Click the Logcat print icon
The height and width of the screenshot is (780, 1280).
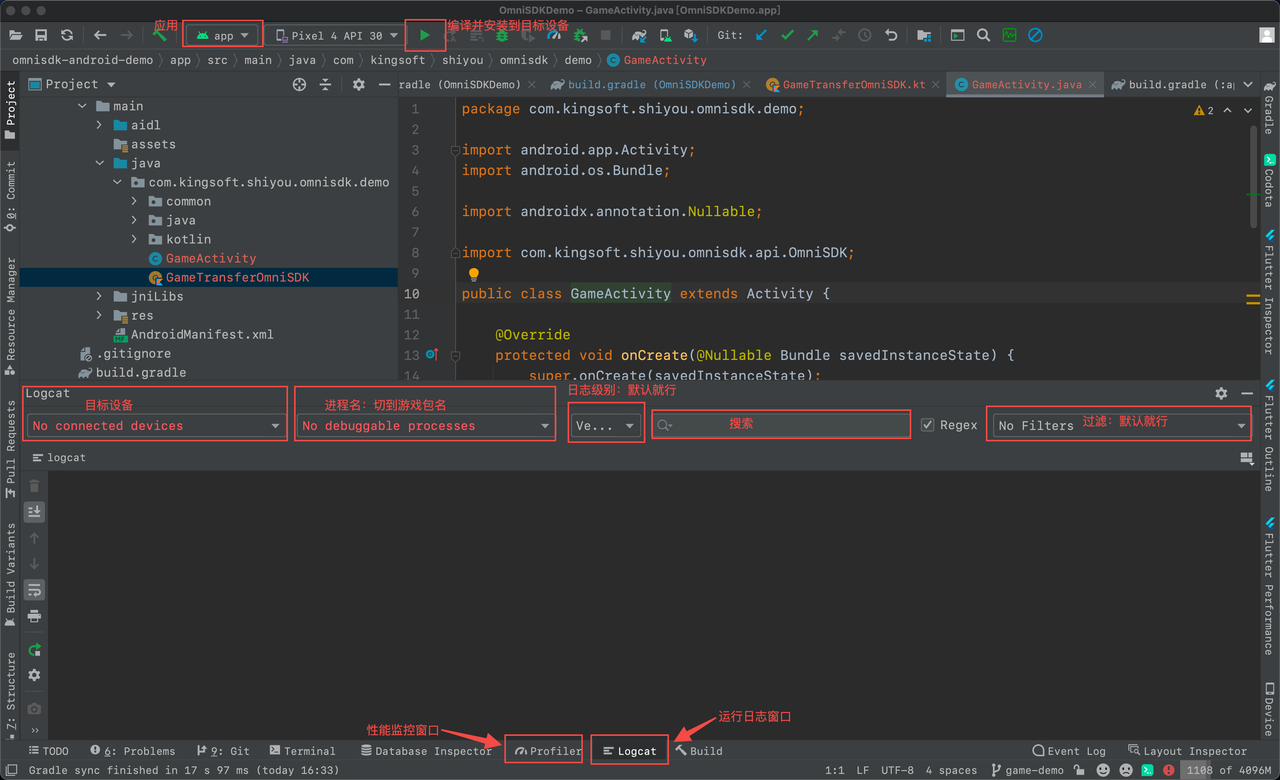point(34,616)
